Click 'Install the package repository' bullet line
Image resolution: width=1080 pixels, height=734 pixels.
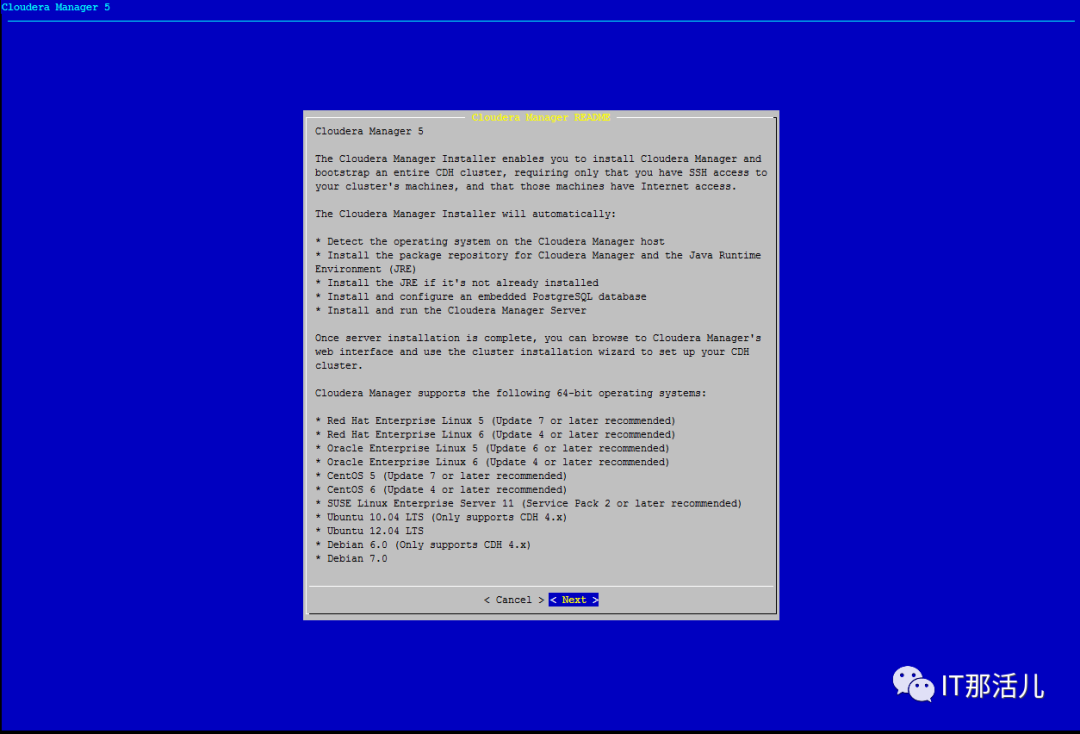point(538,255)
